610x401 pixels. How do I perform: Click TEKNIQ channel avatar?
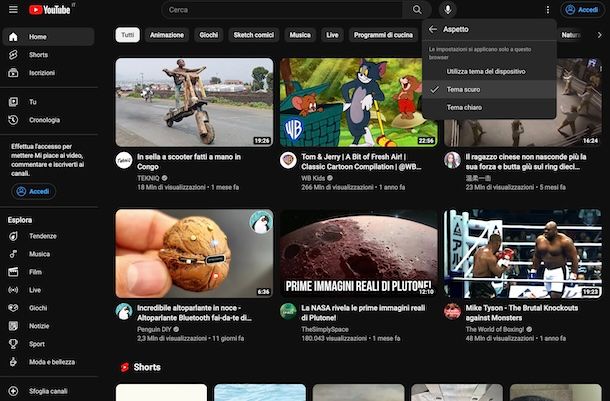[x=124, y=160]
